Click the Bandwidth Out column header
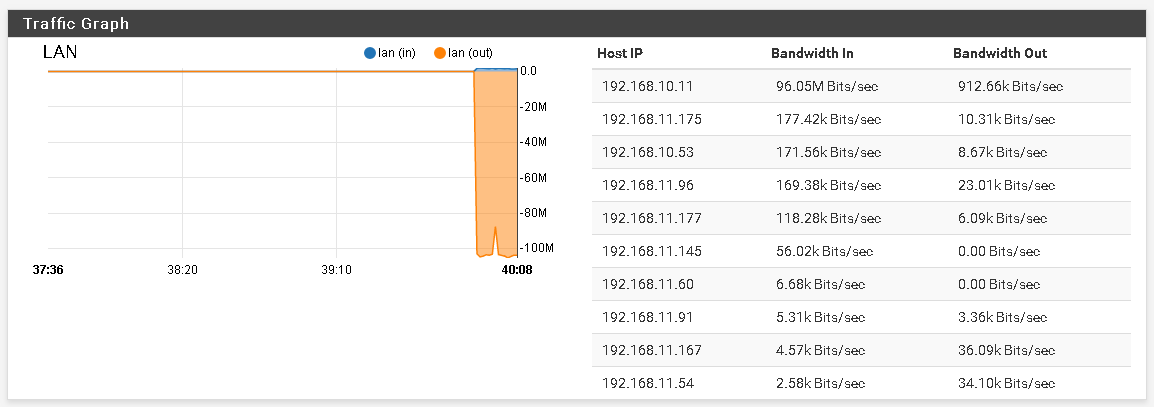The height and width of the screenshot is (407, 1154). [x=1000, y=53]
